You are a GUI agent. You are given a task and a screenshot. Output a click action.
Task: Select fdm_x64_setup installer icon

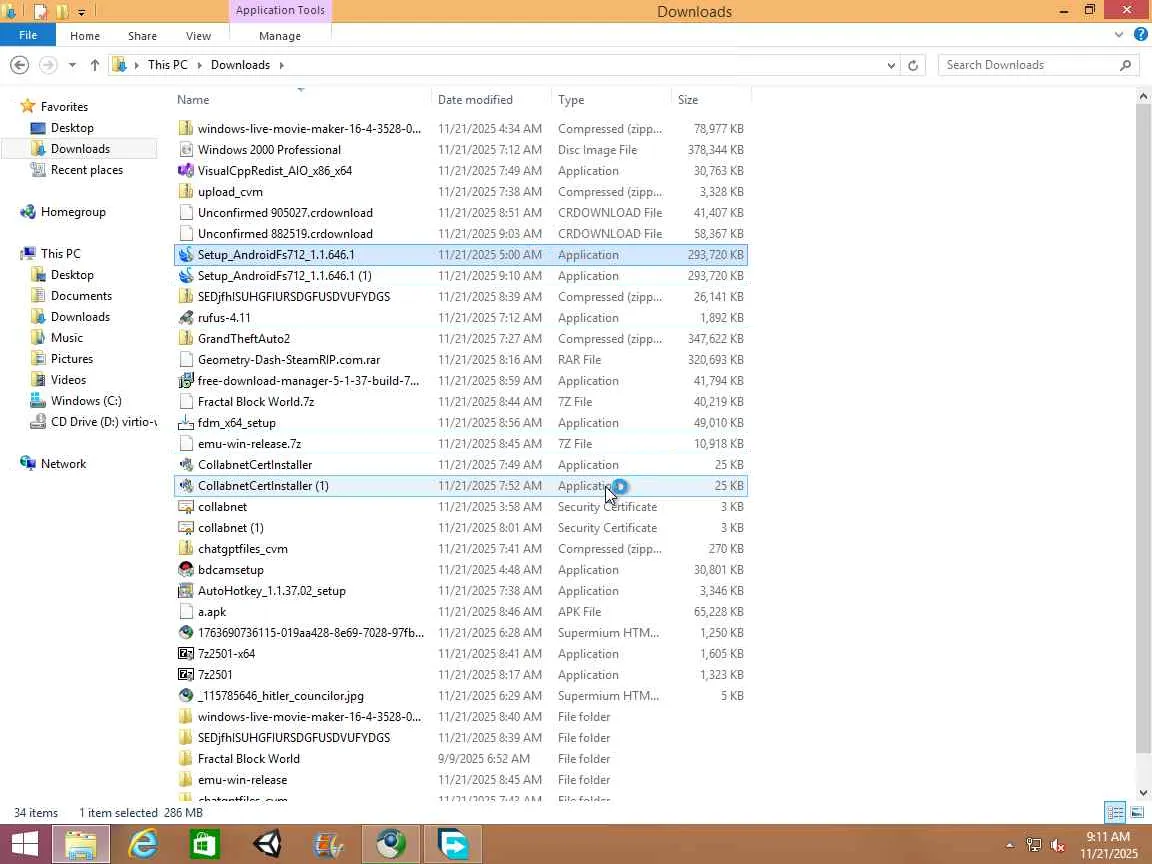coord(186,423)
